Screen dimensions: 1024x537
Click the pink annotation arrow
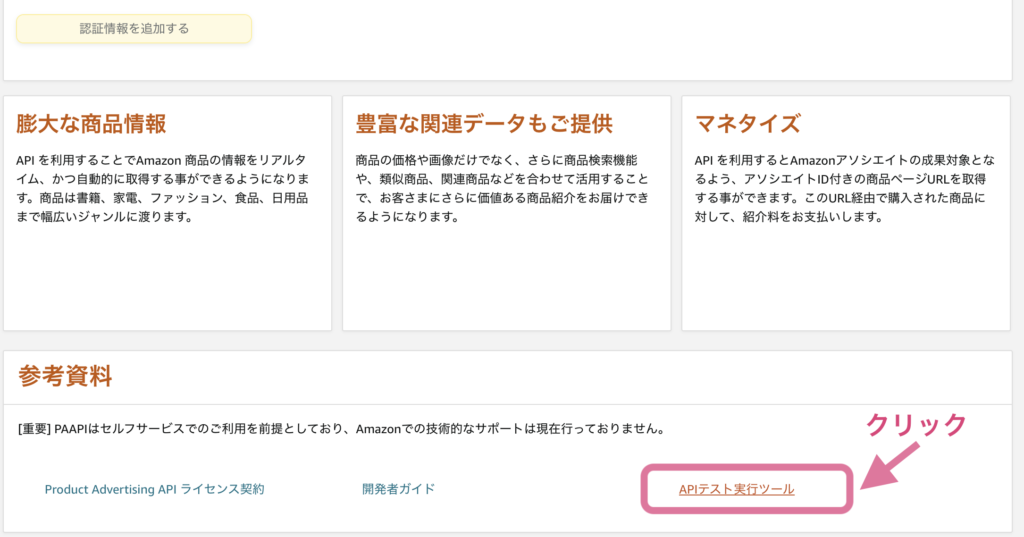[889, 466]
